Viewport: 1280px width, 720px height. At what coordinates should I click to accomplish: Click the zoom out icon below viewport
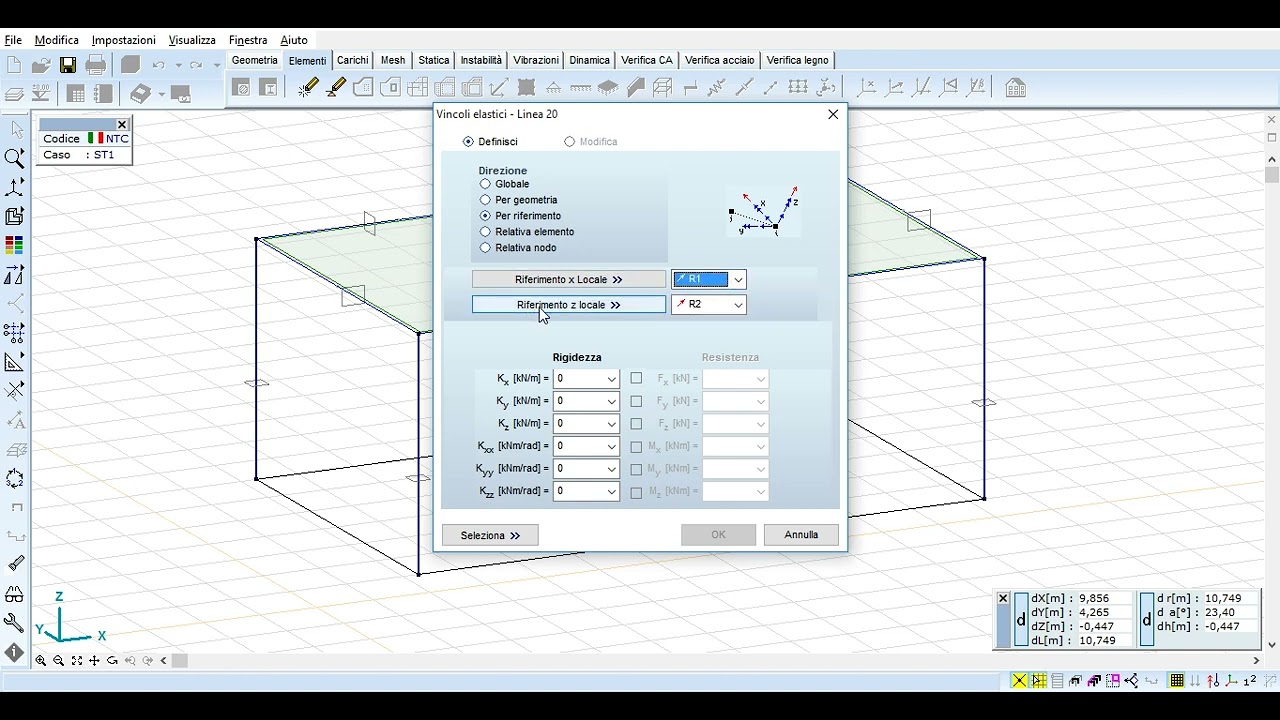click(59, 661)
